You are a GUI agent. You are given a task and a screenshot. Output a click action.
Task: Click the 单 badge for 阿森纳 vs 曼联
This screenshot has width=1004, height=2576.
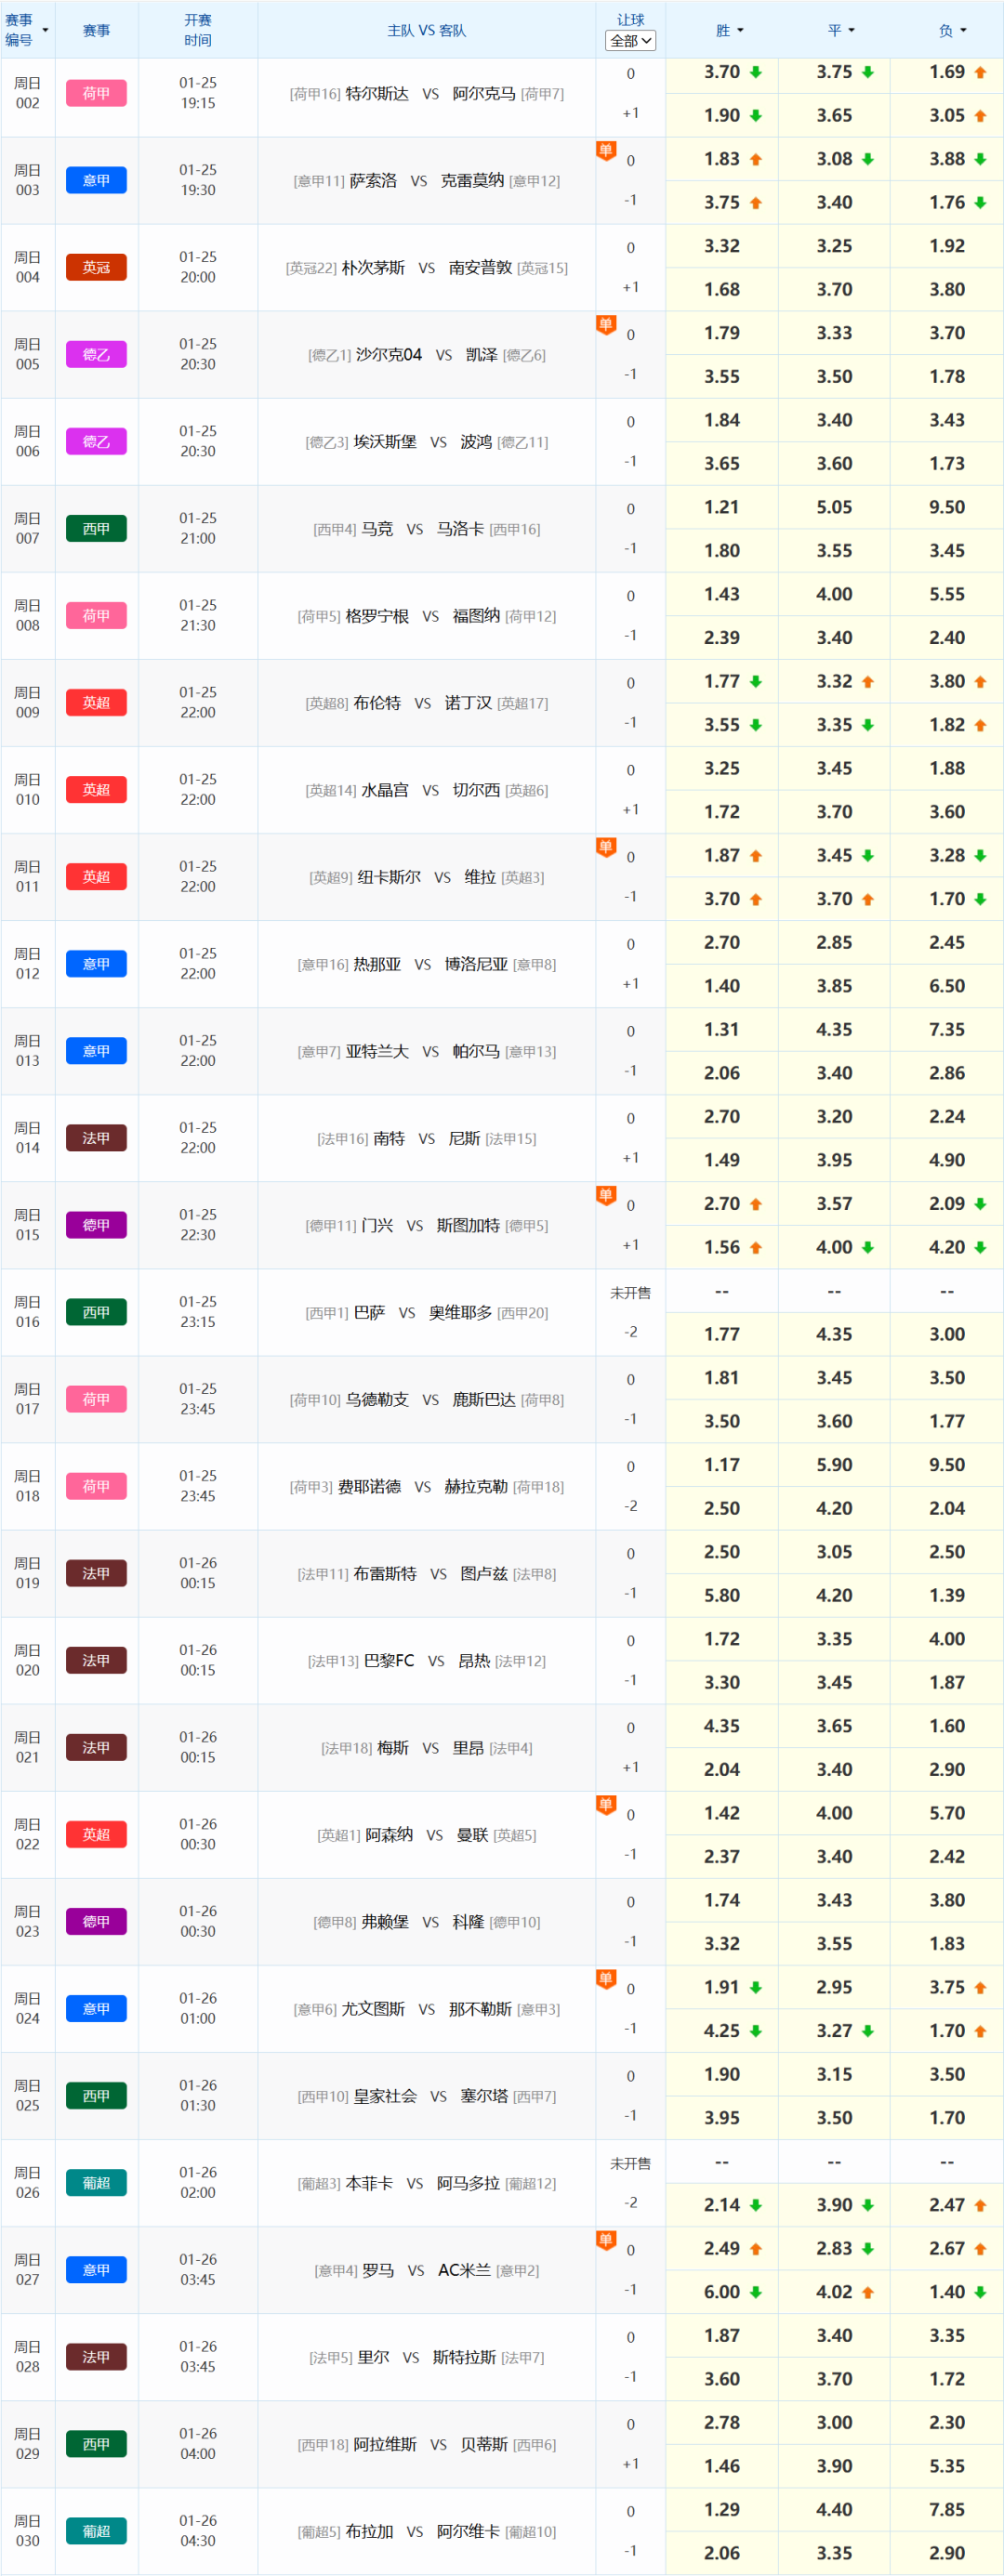pyautogui.click(x=605, y=1806)
